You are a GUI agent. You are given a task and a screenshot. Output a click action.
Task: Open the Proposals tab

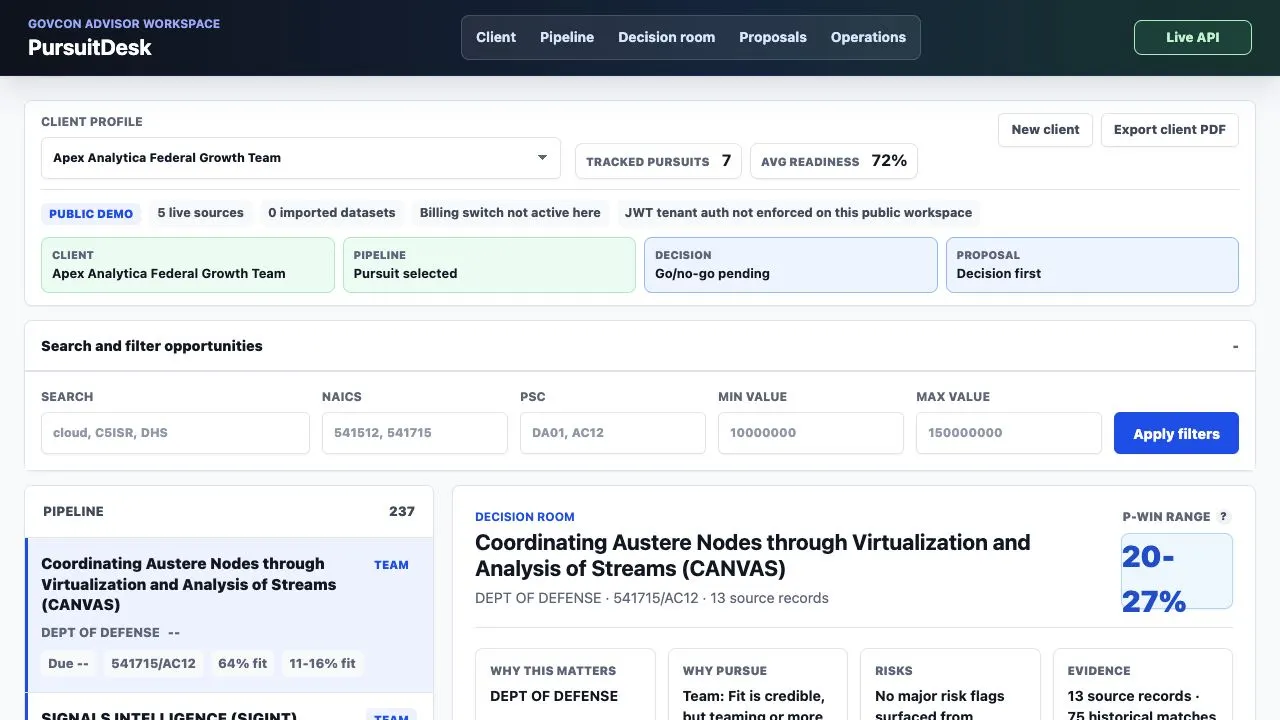773,37
